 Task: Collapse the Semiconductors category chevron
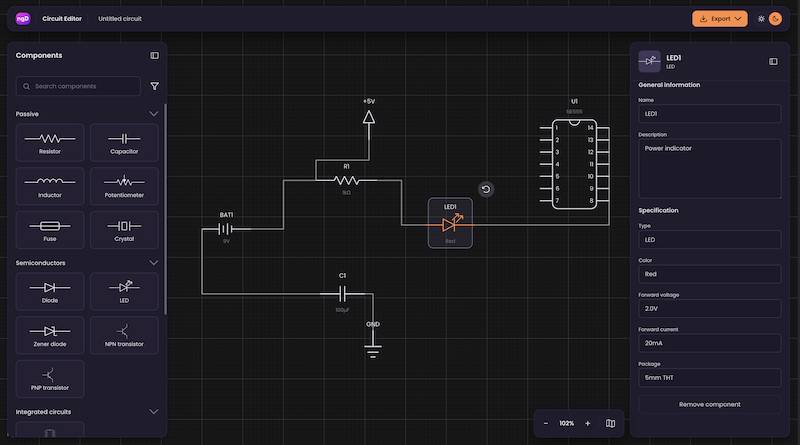(154, 263)
